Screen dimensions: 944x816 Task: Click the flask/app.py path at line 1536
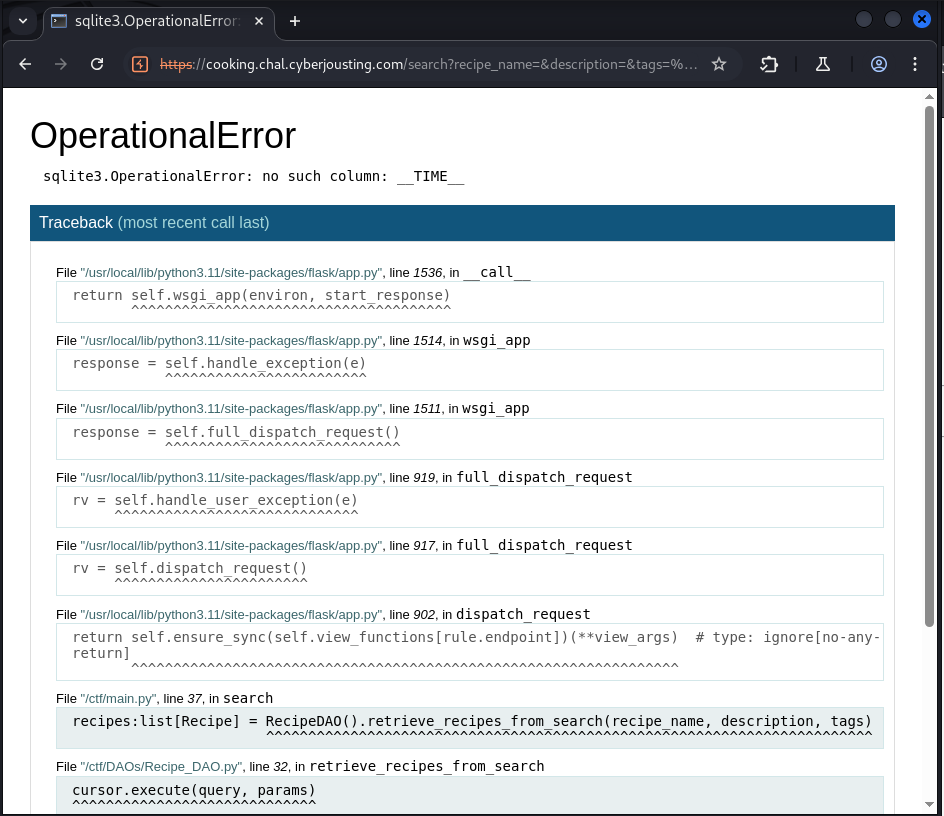231,273
